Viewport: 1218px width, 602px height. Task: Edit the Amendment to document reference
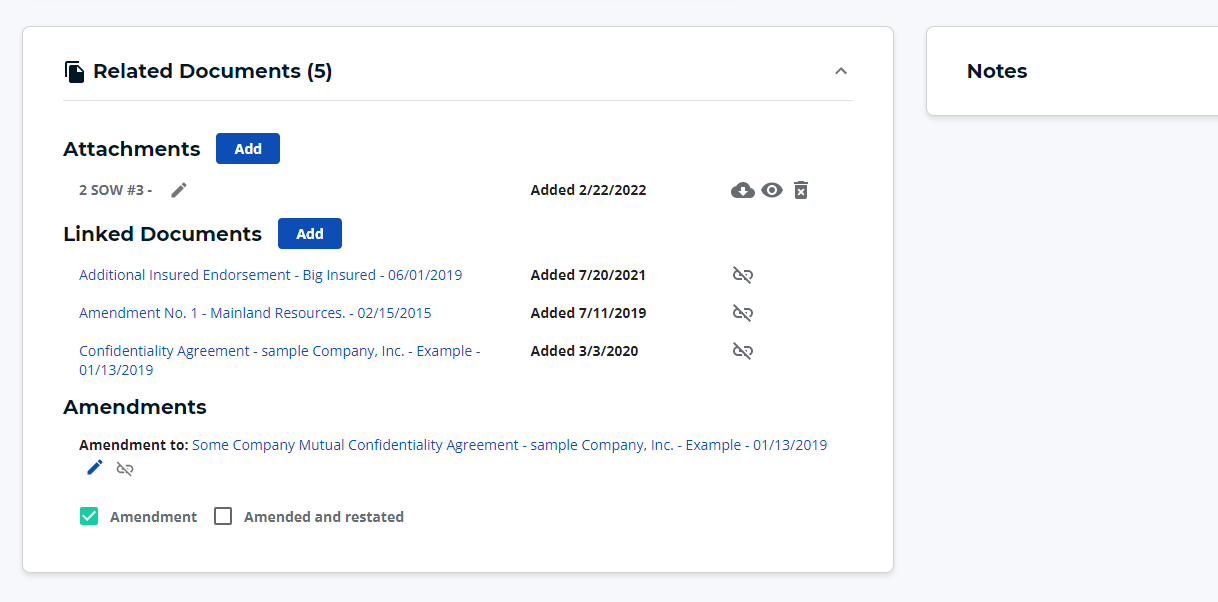95,468
